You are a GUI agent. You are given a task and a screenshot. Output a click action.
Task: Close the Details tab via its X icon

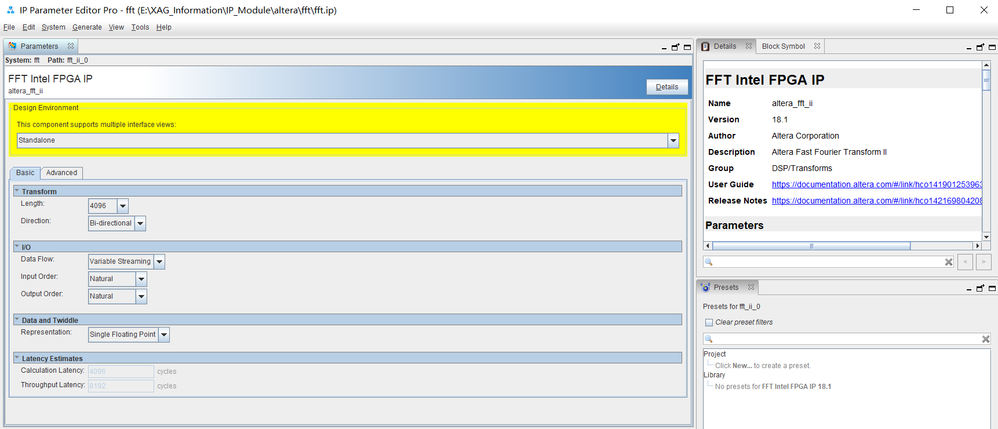pos(748,46)
